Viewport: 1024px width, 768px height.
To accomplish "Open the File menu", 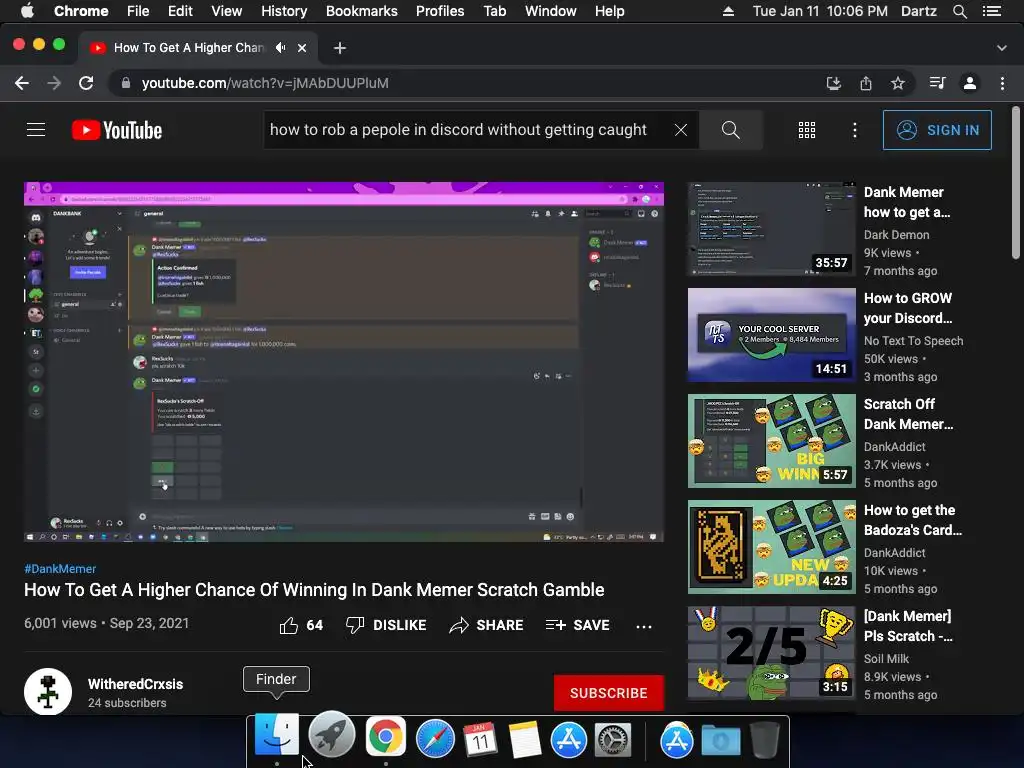I will (138, 11).
